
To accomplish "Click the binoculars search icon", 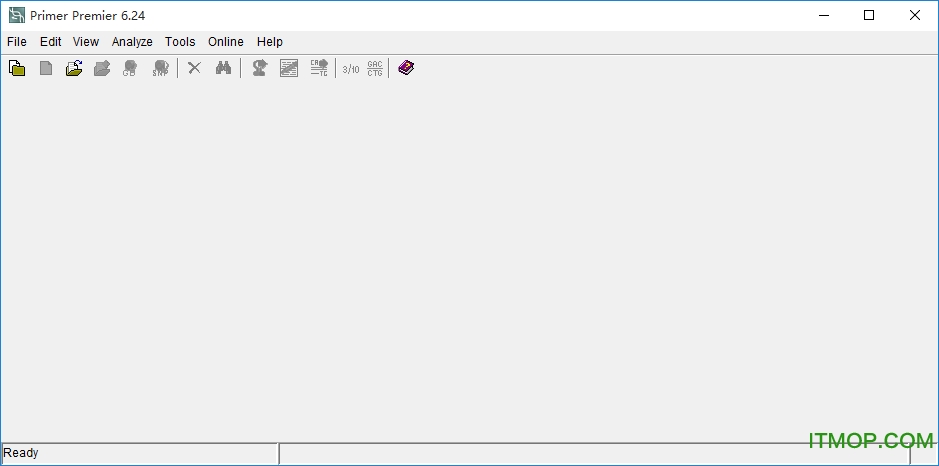I will (224, 68).
